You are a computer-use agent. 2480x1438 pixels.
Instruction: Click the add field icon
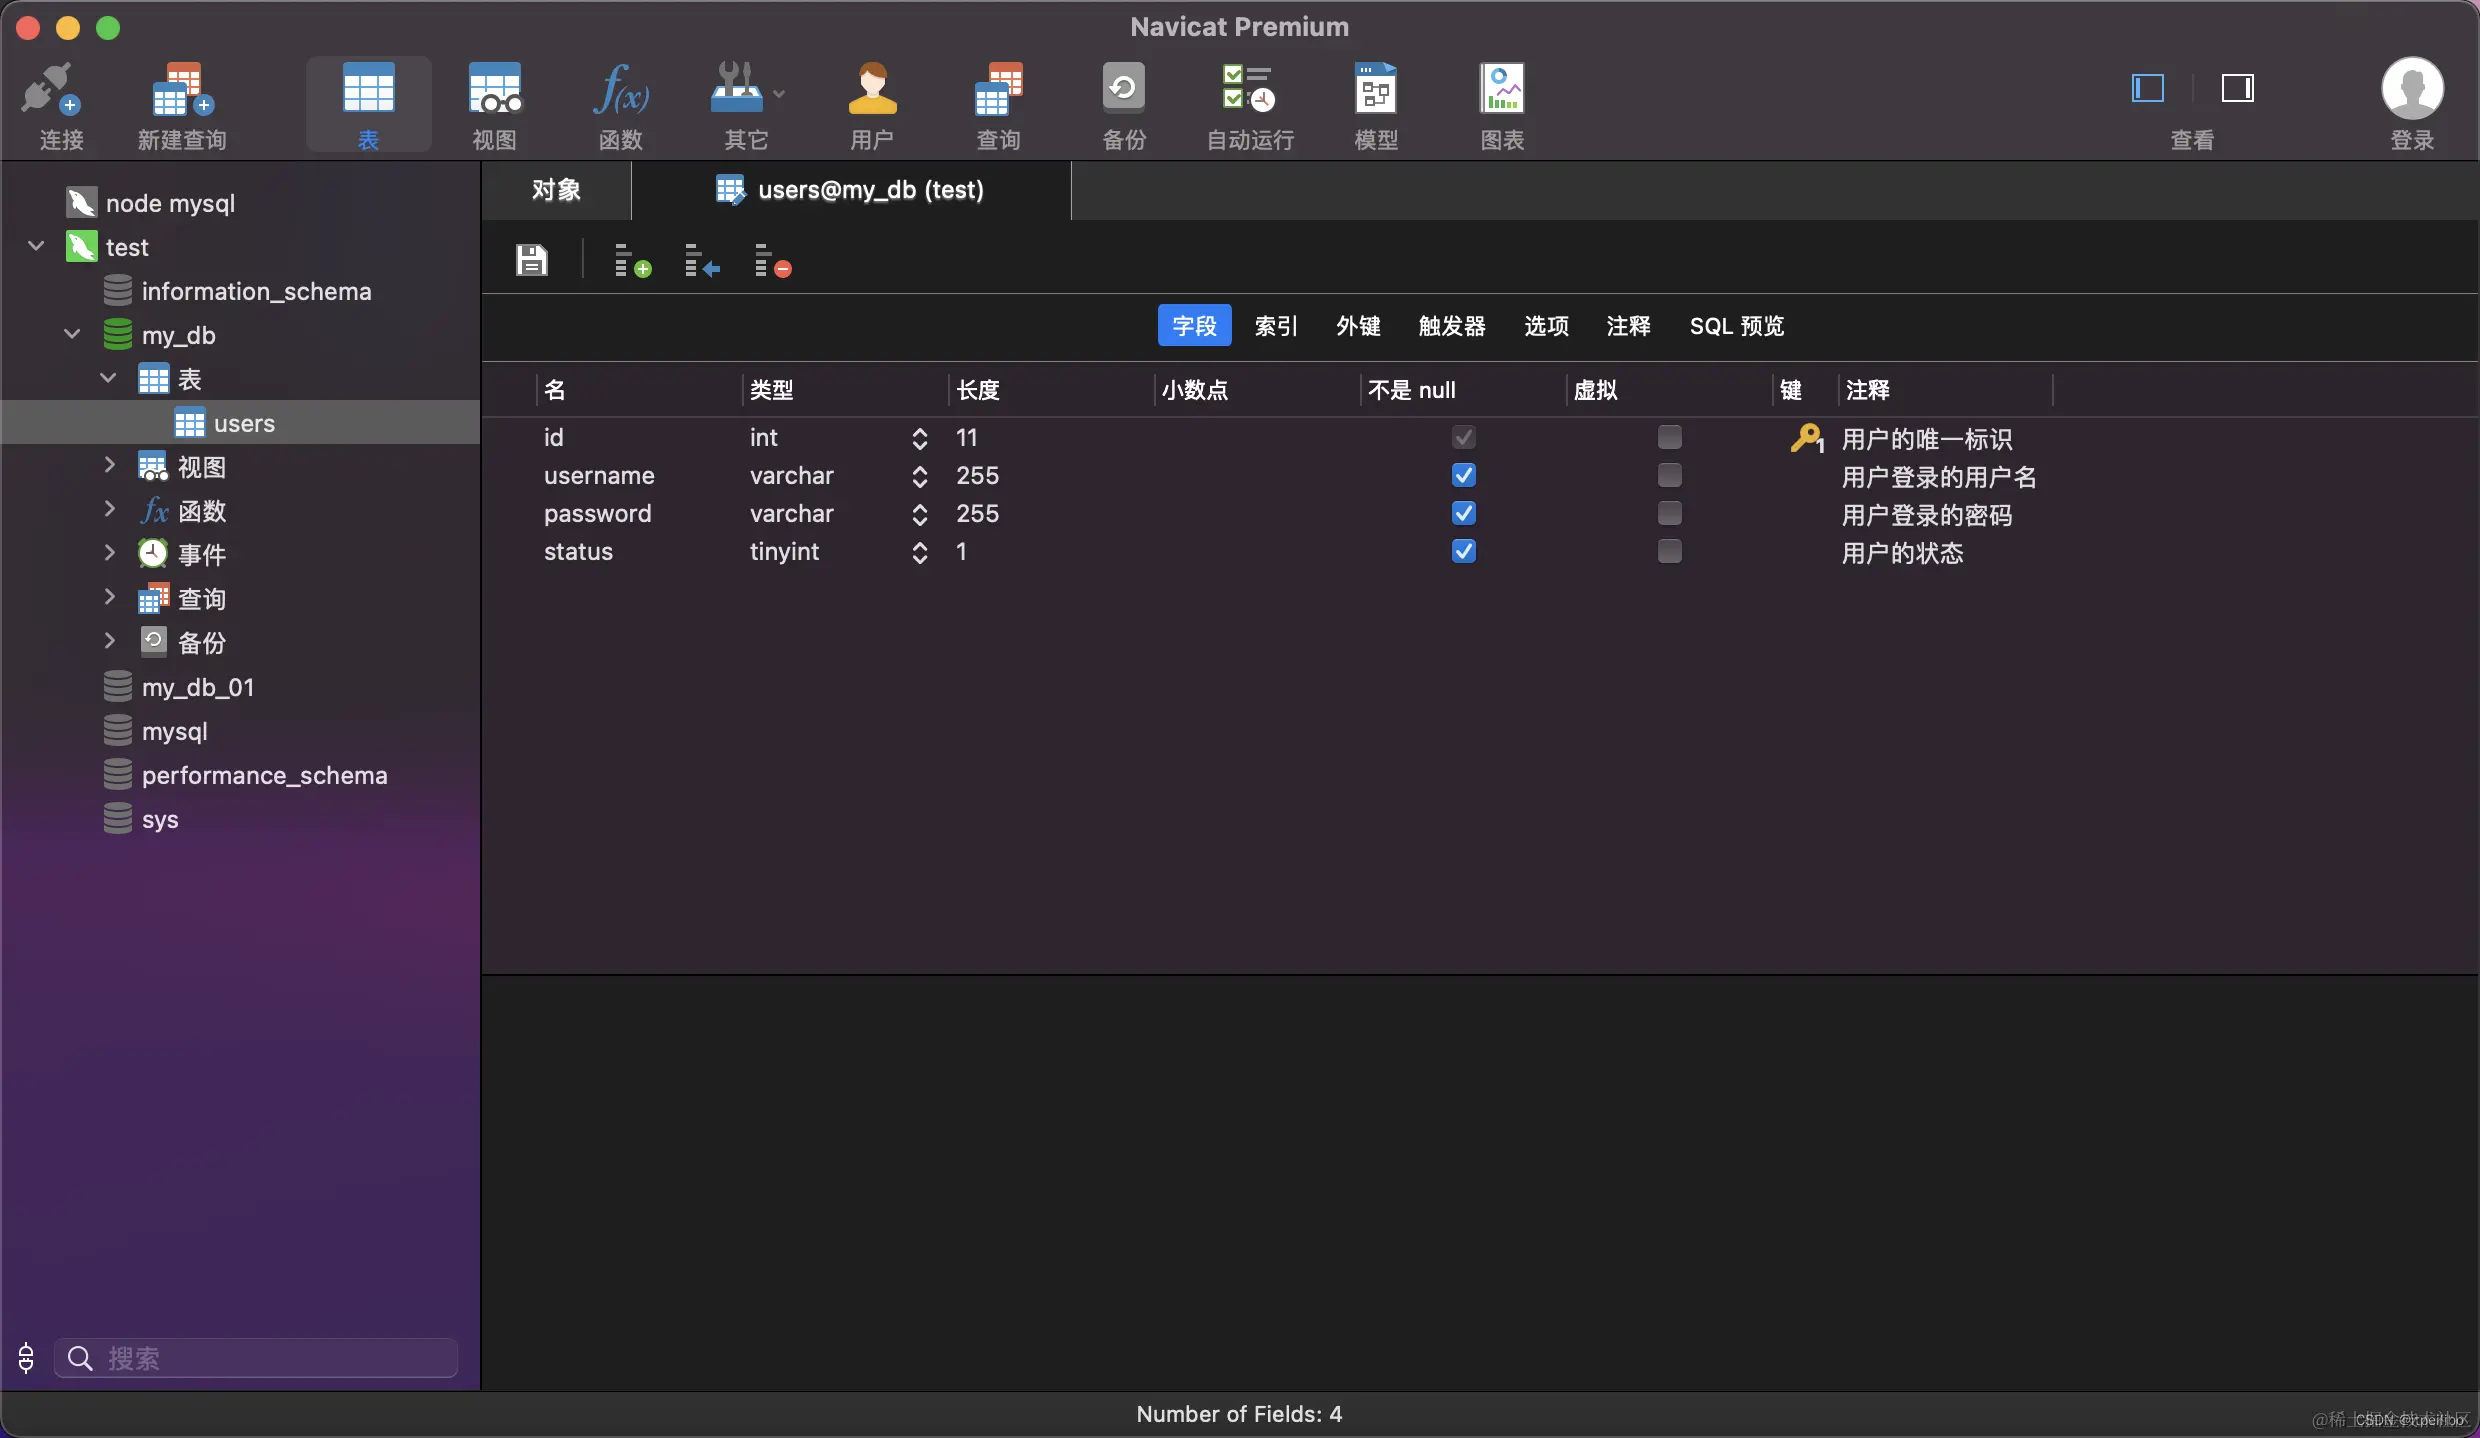click(x=631, y=261)
